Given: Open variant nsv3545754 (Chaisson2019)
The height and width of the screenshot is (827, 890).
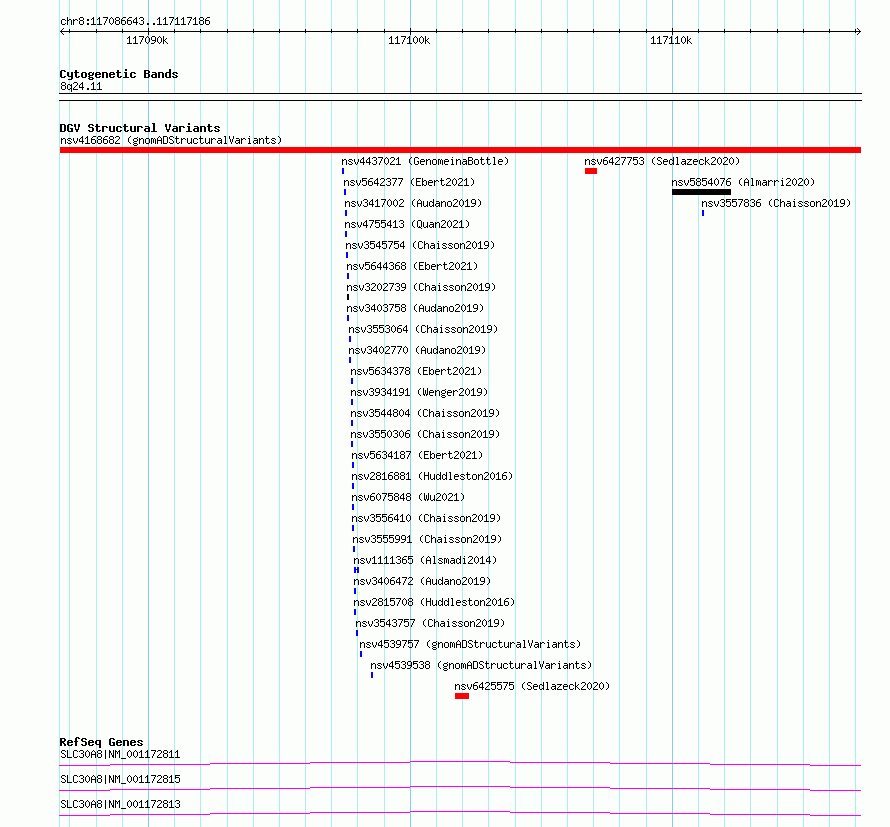Looking at the screenshot, I should point(420,245).
